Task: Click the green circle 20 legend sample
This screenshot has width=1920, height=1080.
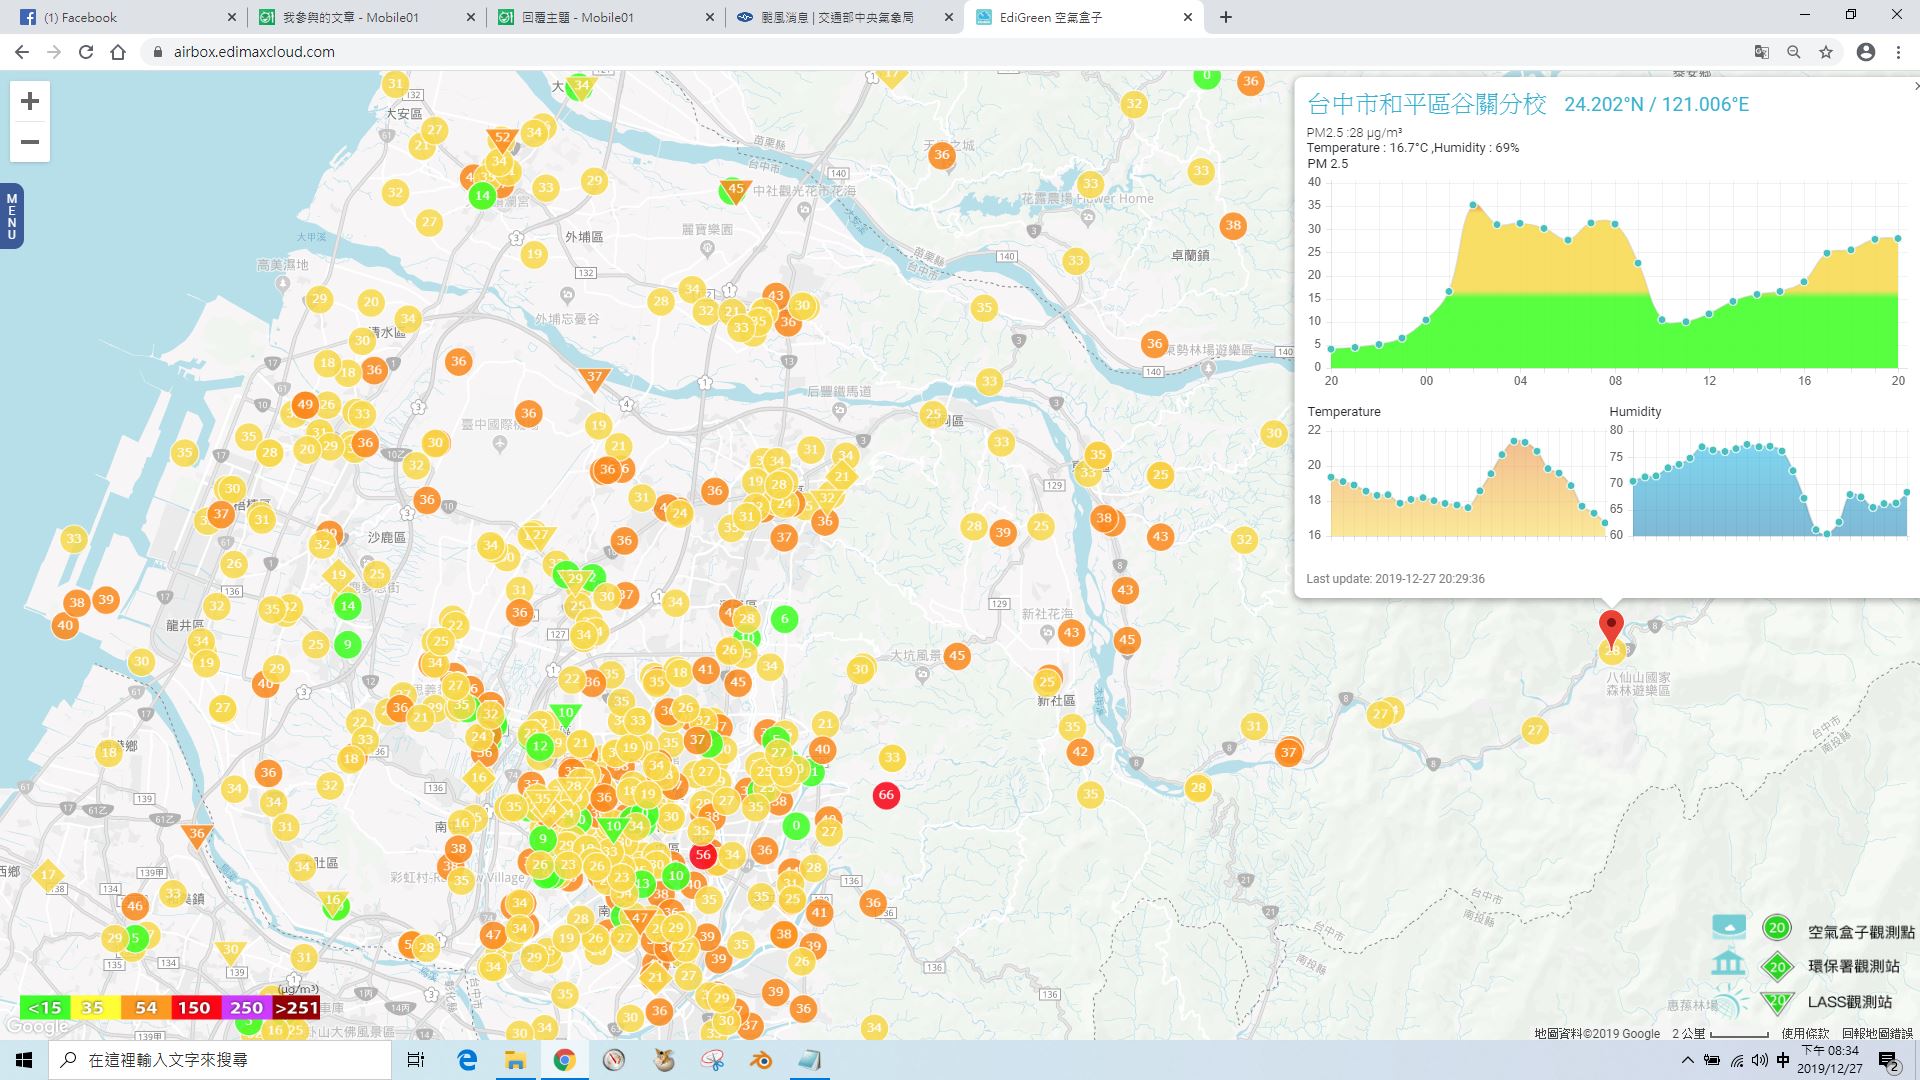Action: pyautogui.click(x=1777, y=928)
